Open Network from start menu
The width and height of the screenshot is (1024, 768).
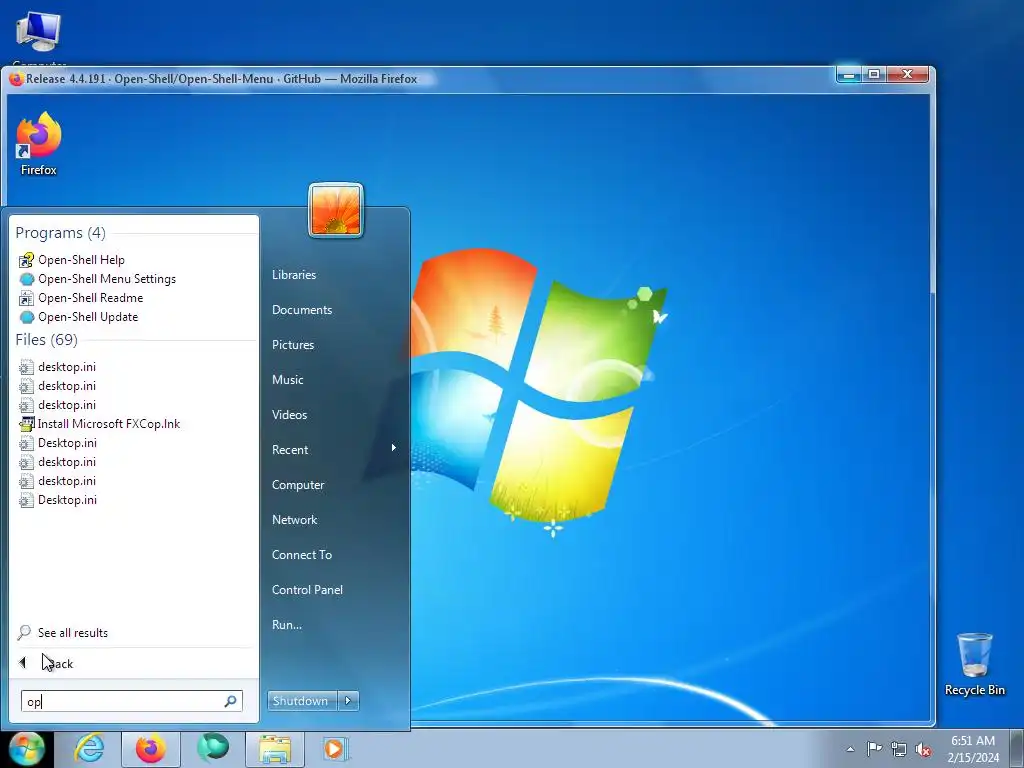point(295,520)
